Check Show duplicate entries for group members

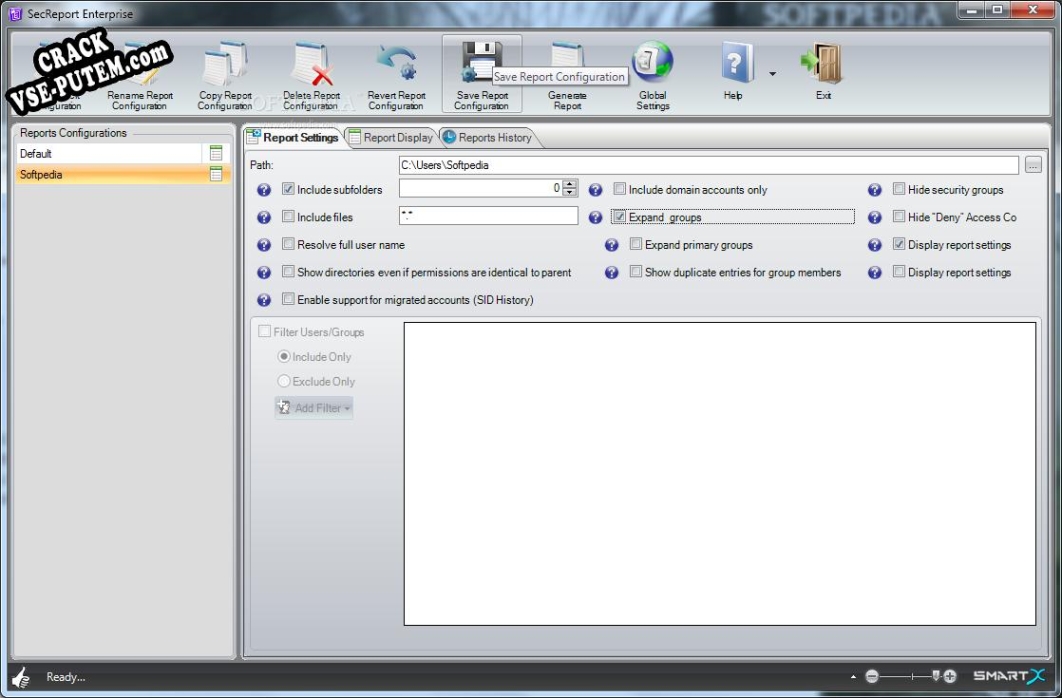click(x=636, y=271)
